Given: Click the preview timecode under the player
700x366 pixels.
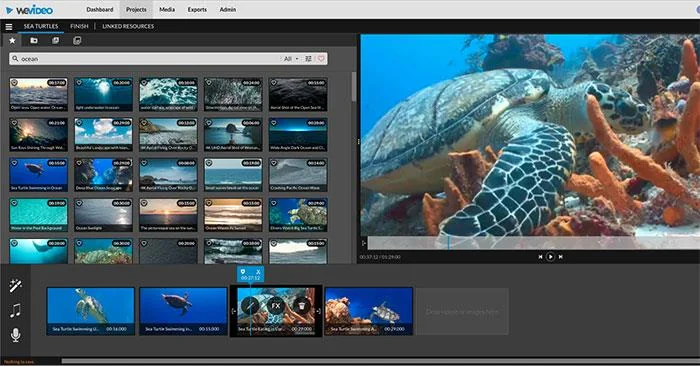Looking at the screenshot, I should coord(380,257).
